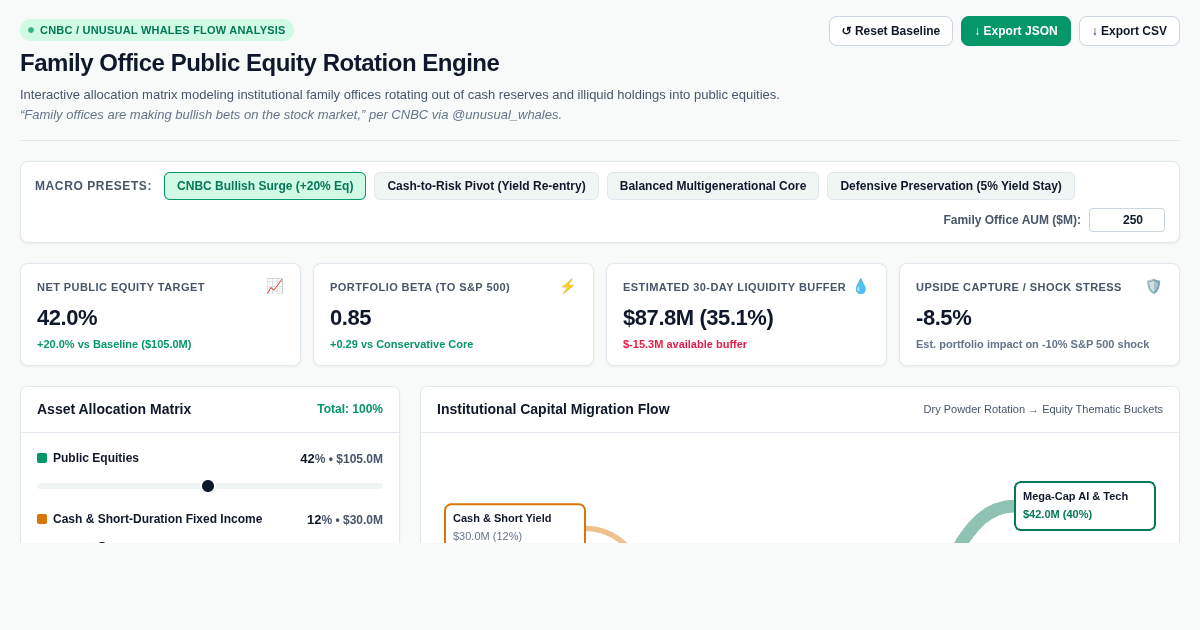Click the -8.5% shock stress value
The width and height of the screenshot is (1200, 630).
click(944, 318)
